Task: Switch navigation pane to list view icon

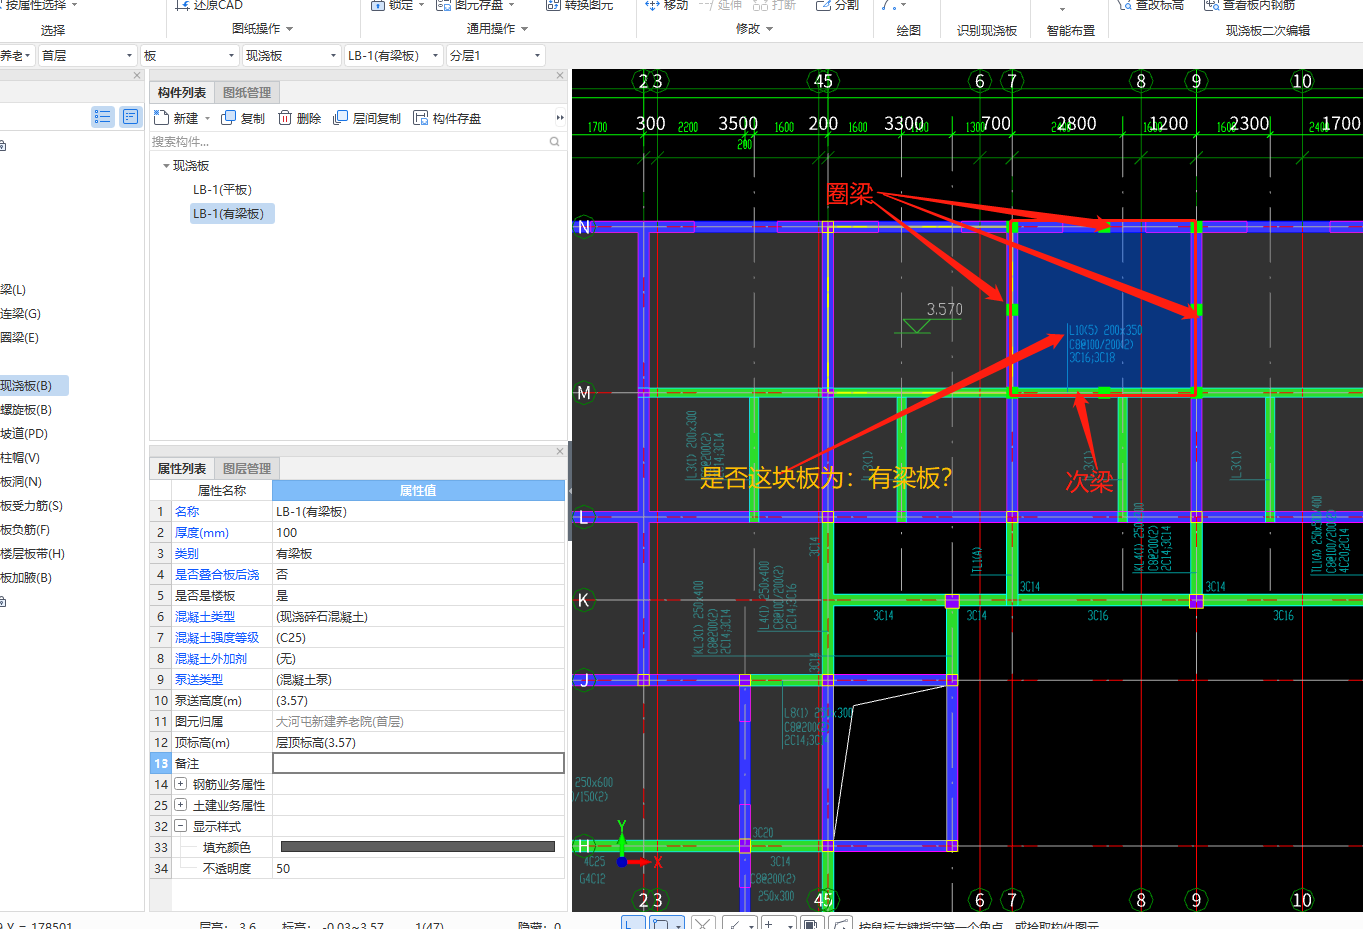Action: (x=102, y=117)
